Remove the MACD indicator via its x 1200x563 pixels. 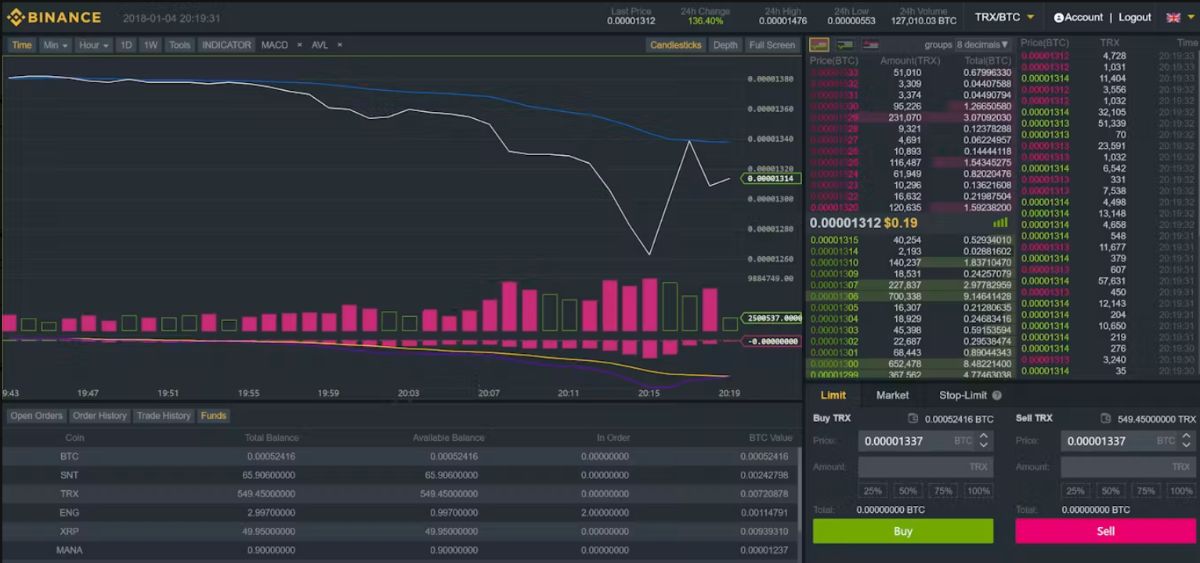click(299, 45)
